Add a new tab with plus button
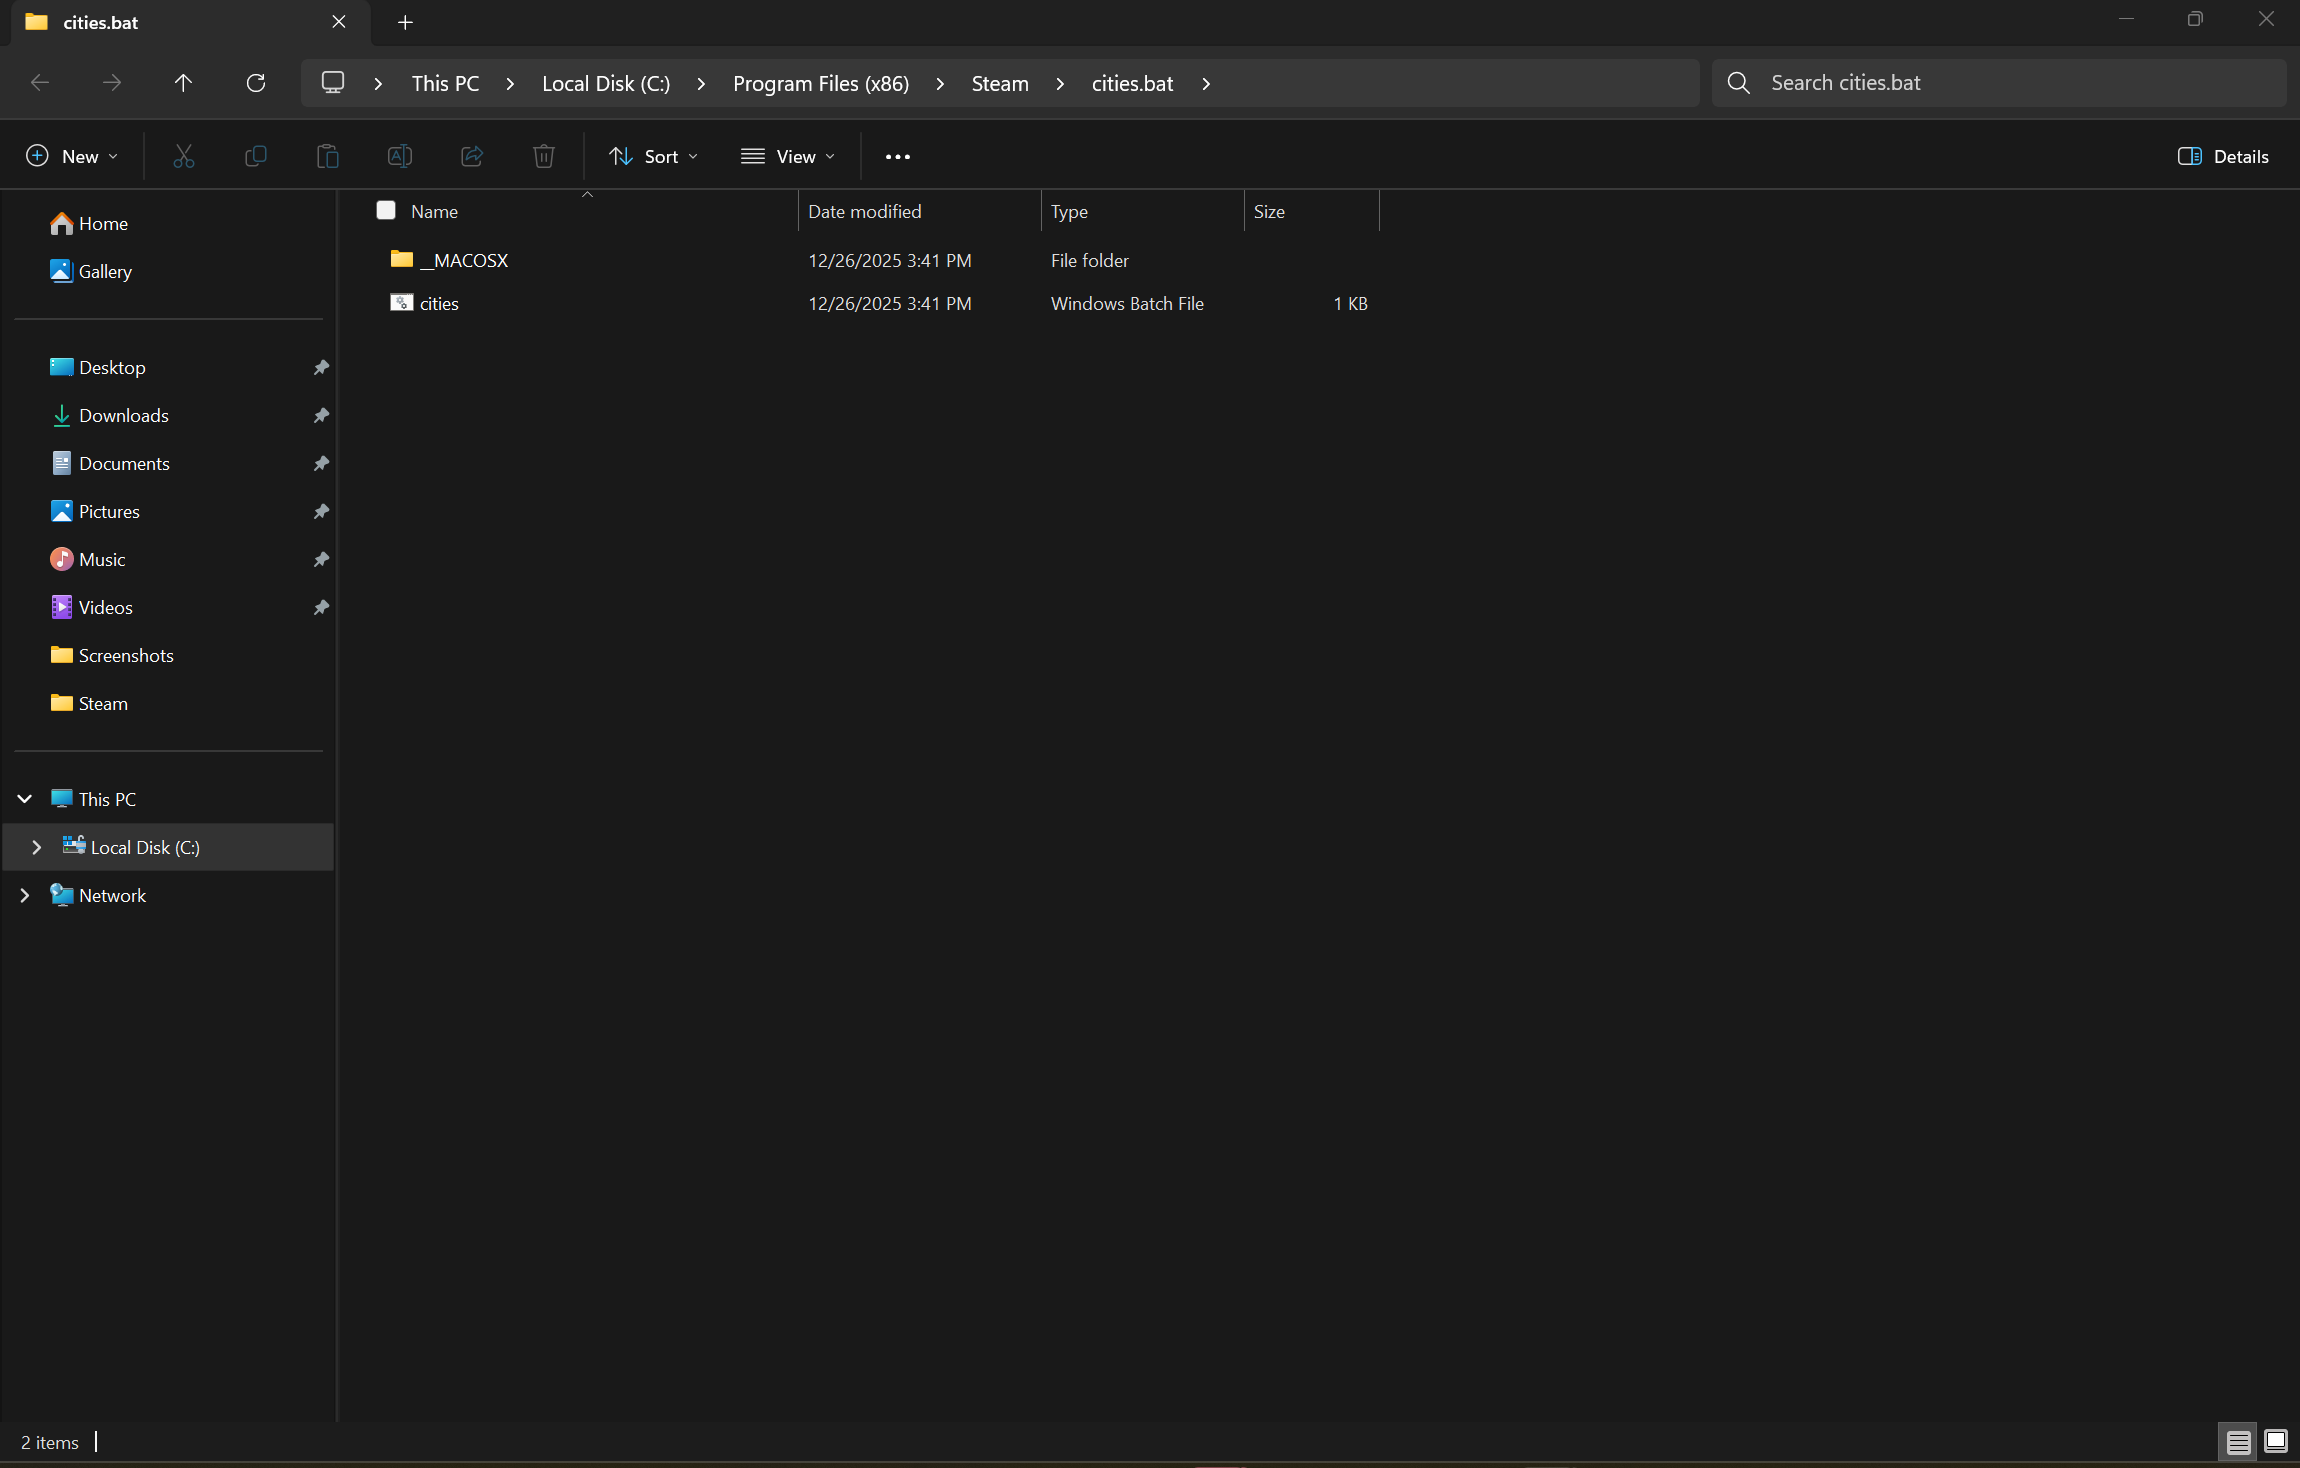This screenshot has width=2300, height=1468. (x=405, y=22)
